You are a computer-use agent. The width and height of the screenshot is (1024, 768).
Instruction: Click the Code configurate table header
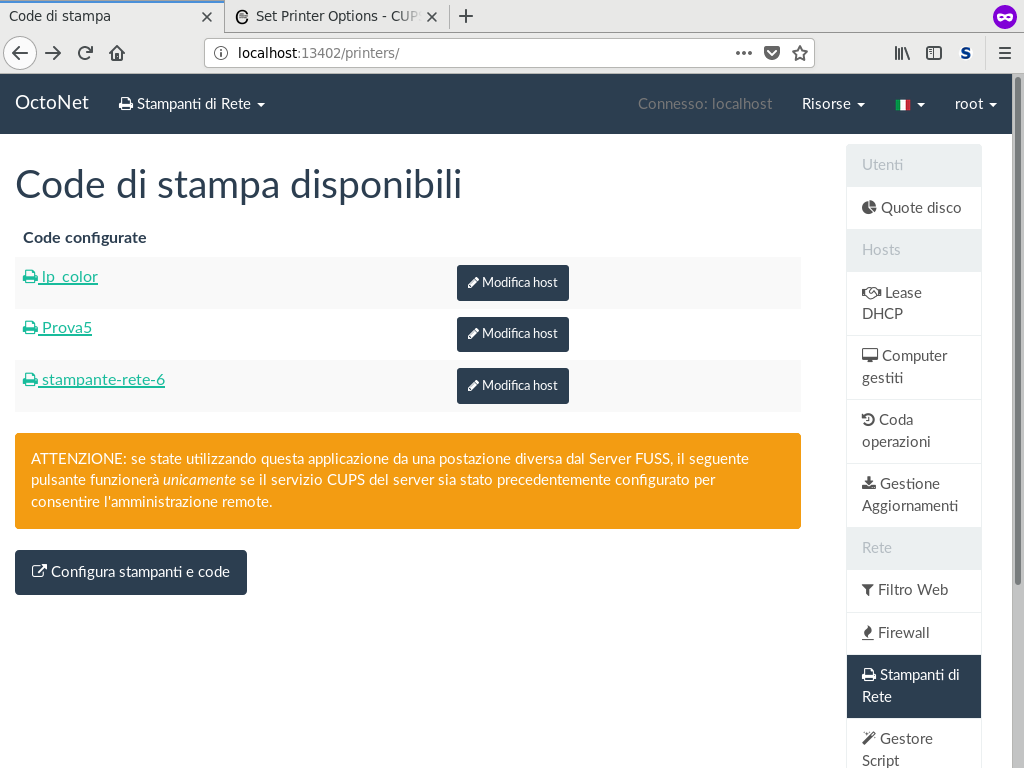click(85, 238)
